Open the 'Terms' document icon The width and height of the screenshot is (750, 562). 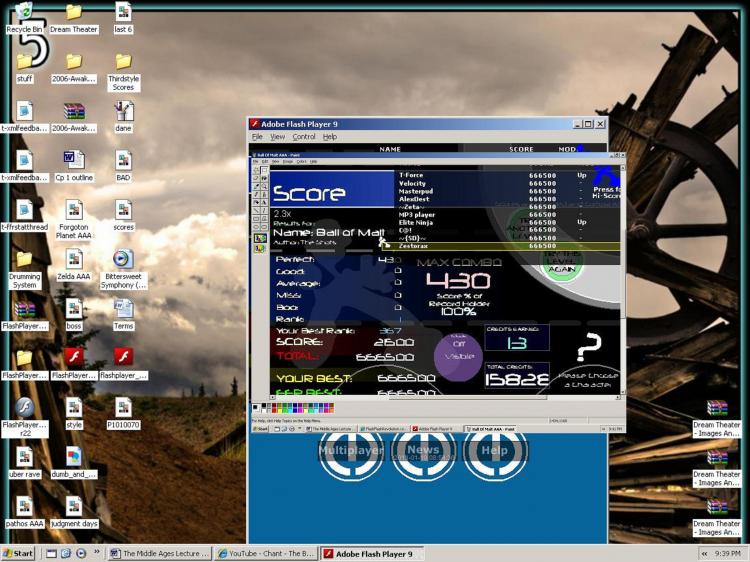tap(123, 315)
